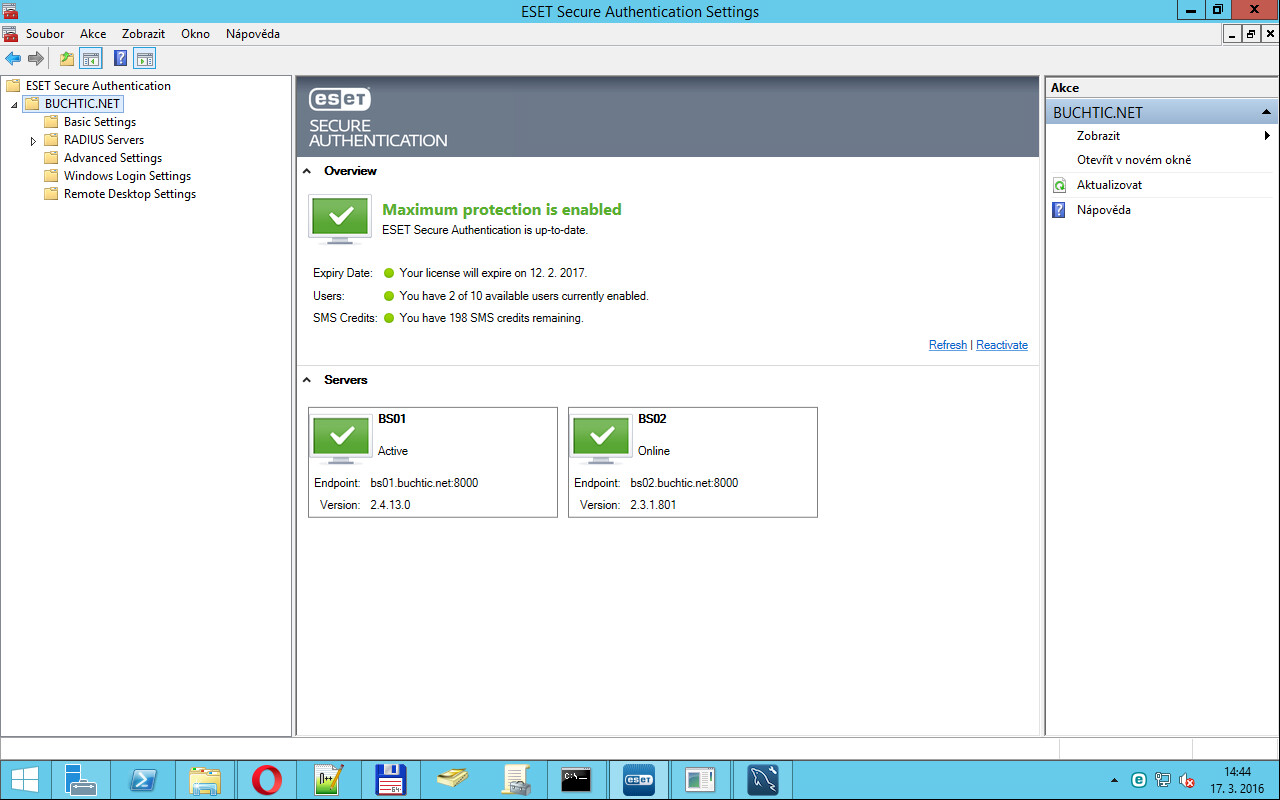Open the Soubor menu
Viewport: 1280px width, 800px height.
pos(45,34)
